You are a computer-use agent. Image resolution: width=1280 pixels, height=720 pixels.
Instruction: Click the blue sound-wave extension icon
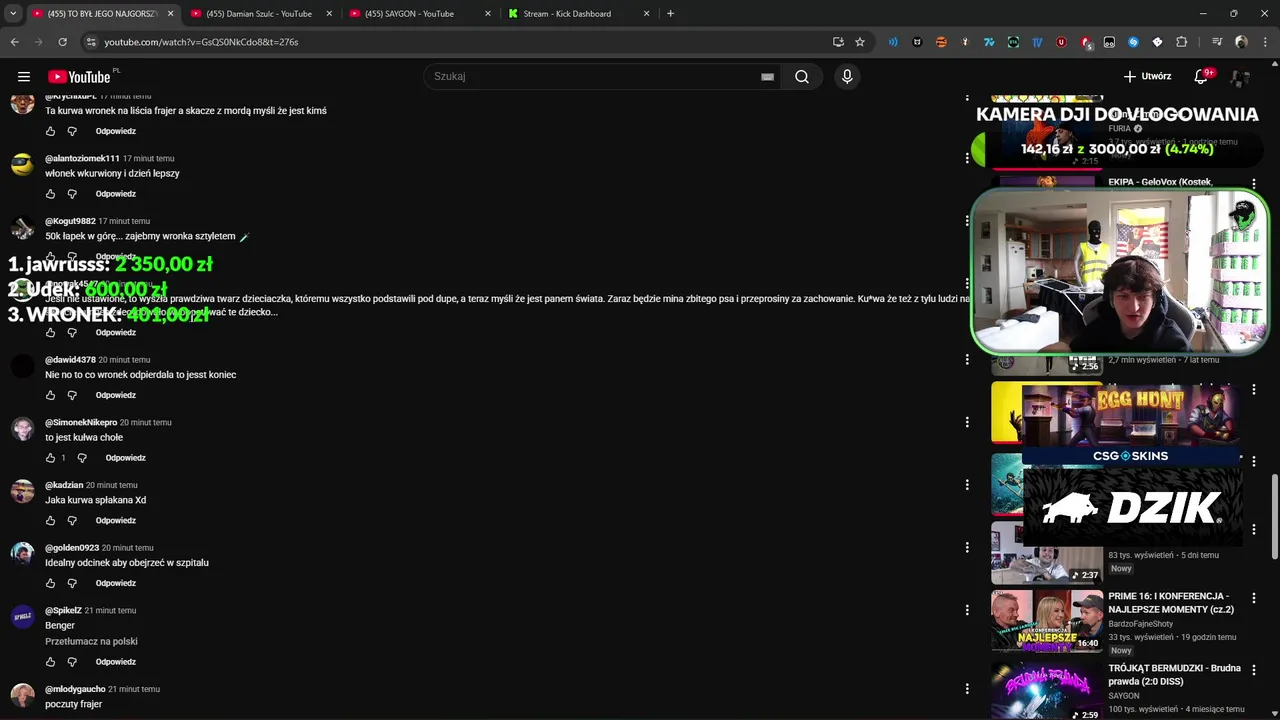[893, 42]
